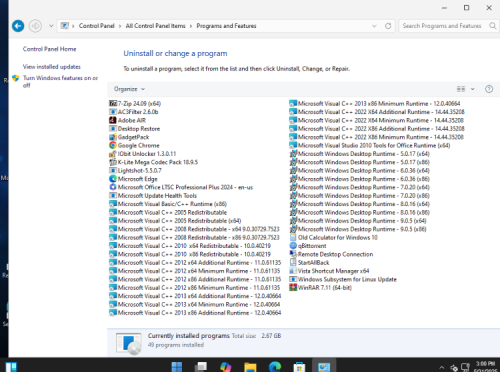500x372 pixels.
Task: Open Microsoft Edge from the taskbar
Action: point(275,367)
